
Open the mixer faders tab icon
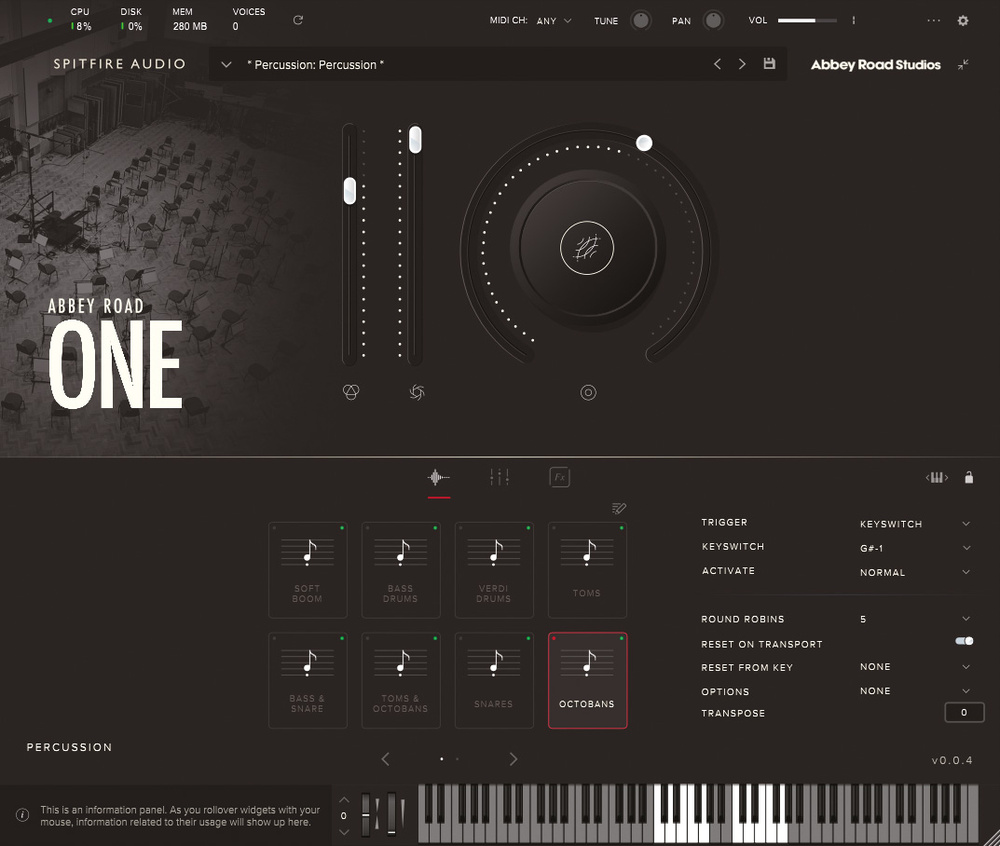500,478
